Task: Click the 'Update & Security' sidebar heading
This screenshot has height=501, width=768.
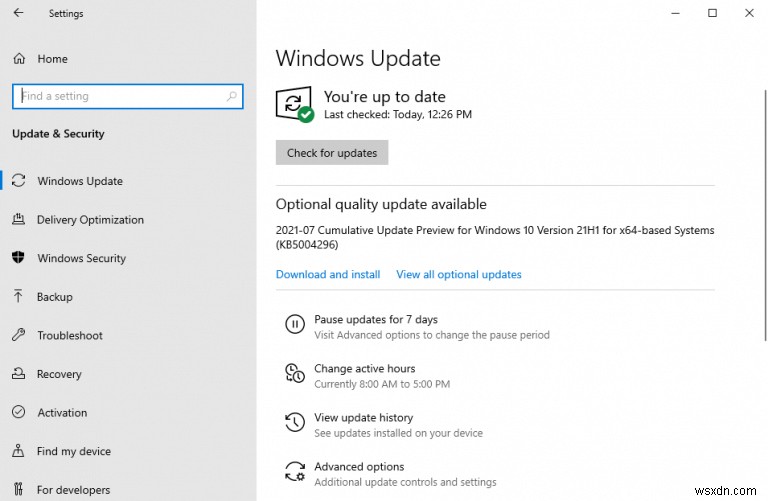Action: click(58, 134)
